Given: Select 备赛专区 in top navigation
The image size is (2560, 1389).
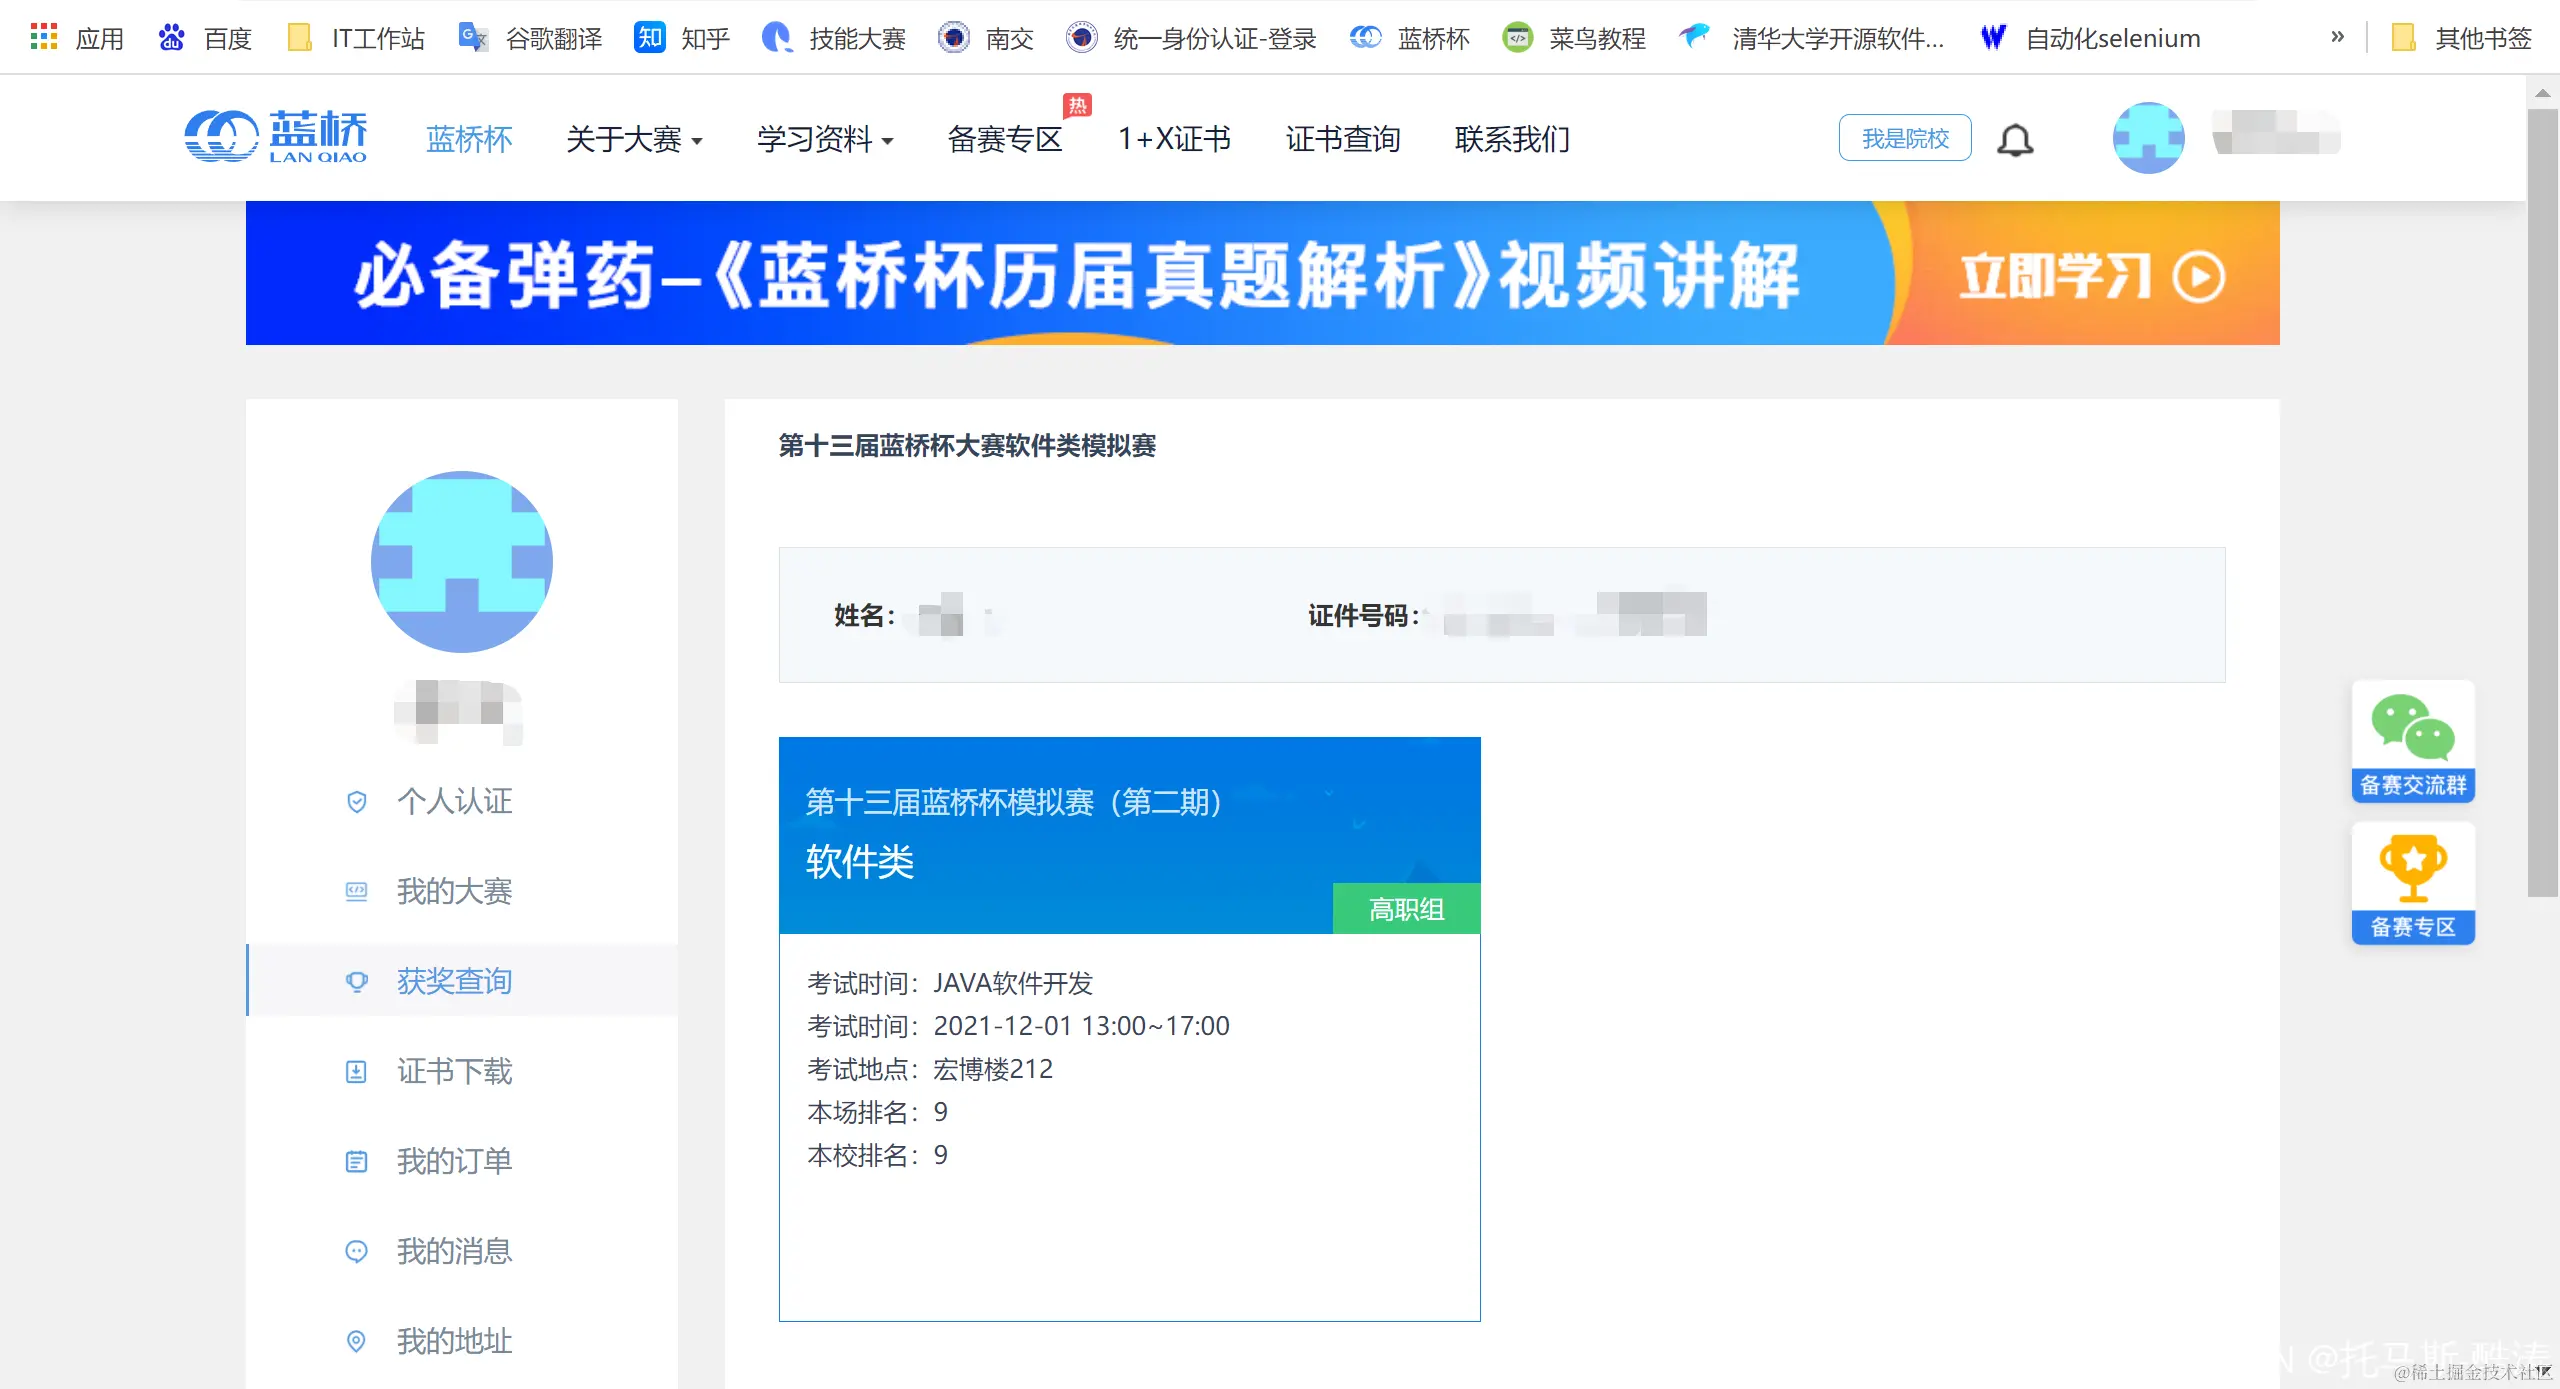Looking at the screenshot, I should 1004,139.
